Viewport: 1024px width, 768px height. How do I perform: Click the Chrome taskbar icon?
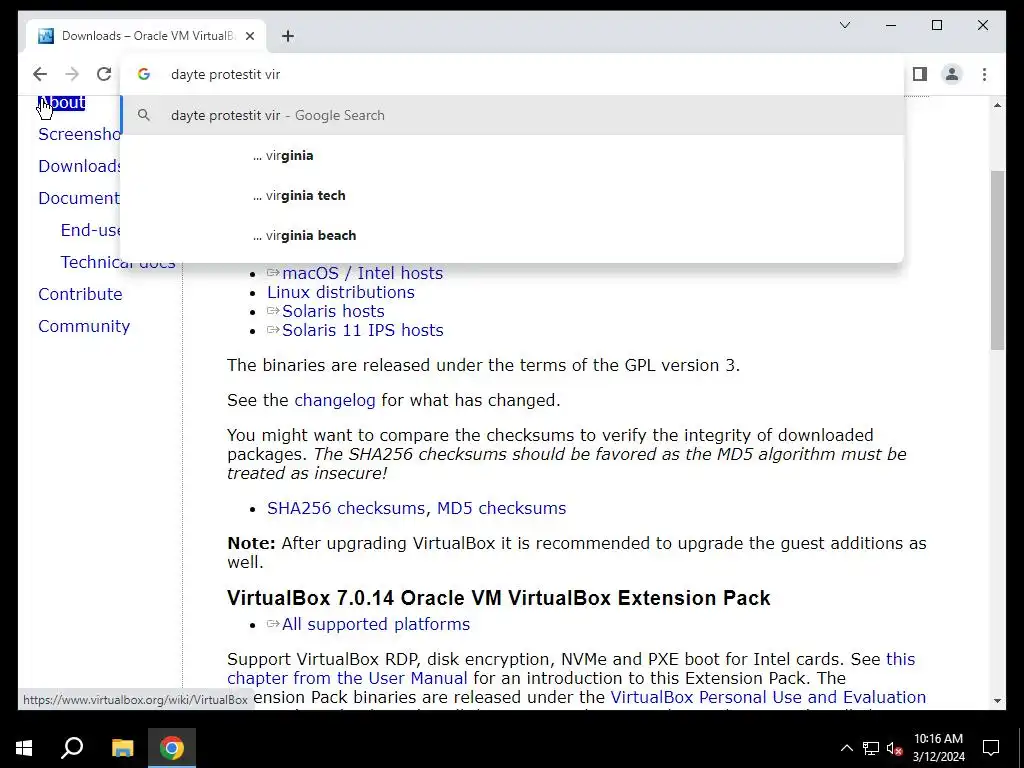click(172, 748)
